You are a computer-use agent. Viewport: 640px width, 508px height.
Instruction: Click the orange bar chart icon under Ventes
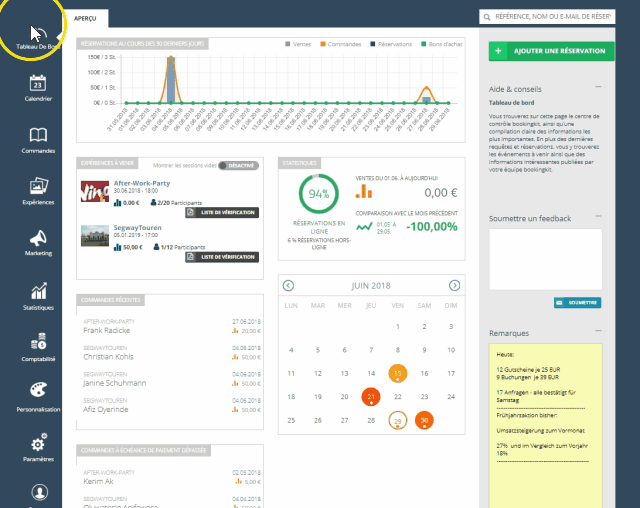click(x=364, y=191)
